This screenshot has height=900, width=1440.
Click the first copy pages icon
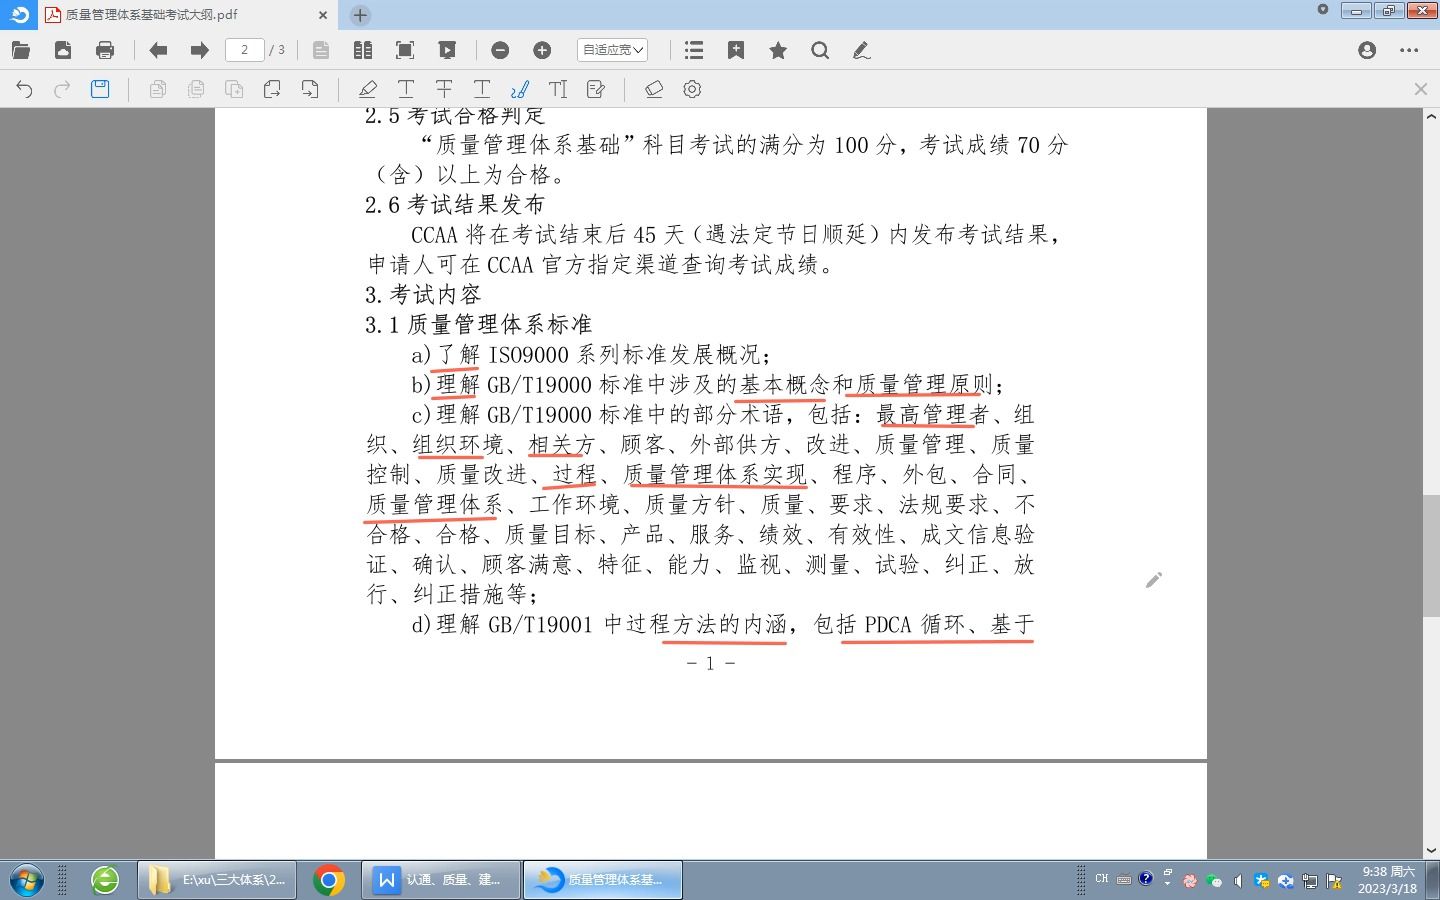point(158,89)
